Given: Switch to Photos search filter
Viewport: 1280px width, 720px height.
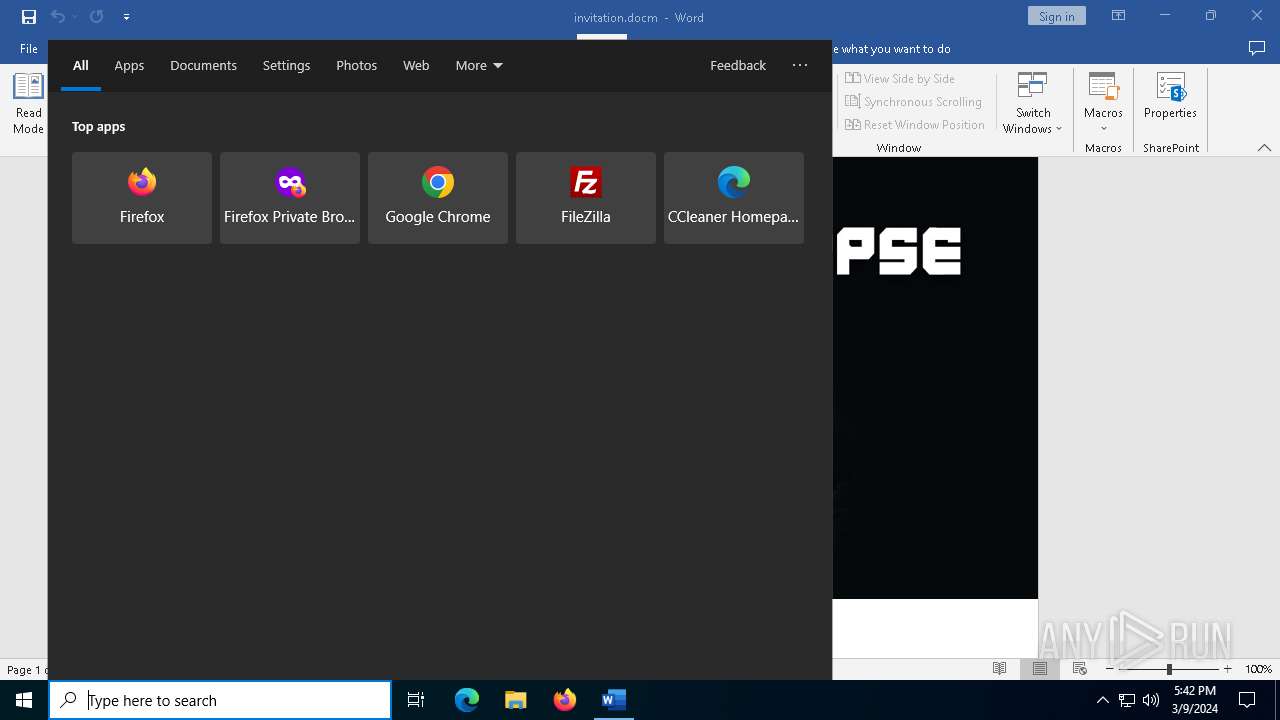Looking at the screenshot, I should click(356, 65).
